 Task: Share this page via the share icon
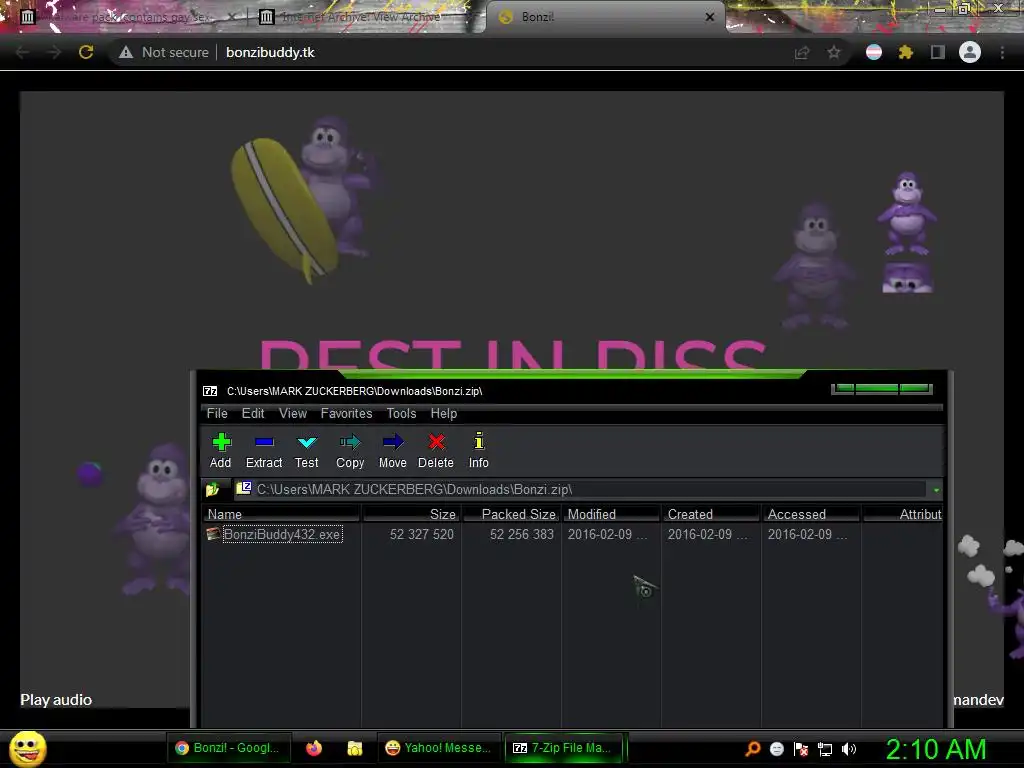click(x=802, y=52)
